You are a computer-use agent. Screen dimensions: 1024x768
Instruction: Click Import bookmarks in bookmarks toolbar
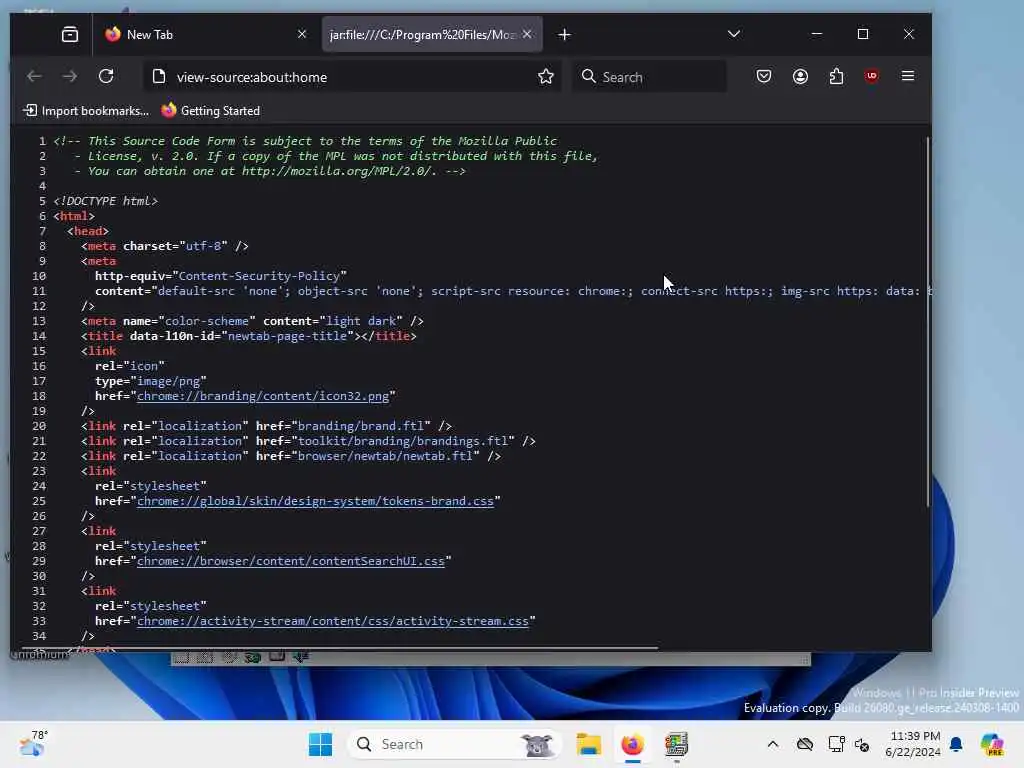(86, 110)
